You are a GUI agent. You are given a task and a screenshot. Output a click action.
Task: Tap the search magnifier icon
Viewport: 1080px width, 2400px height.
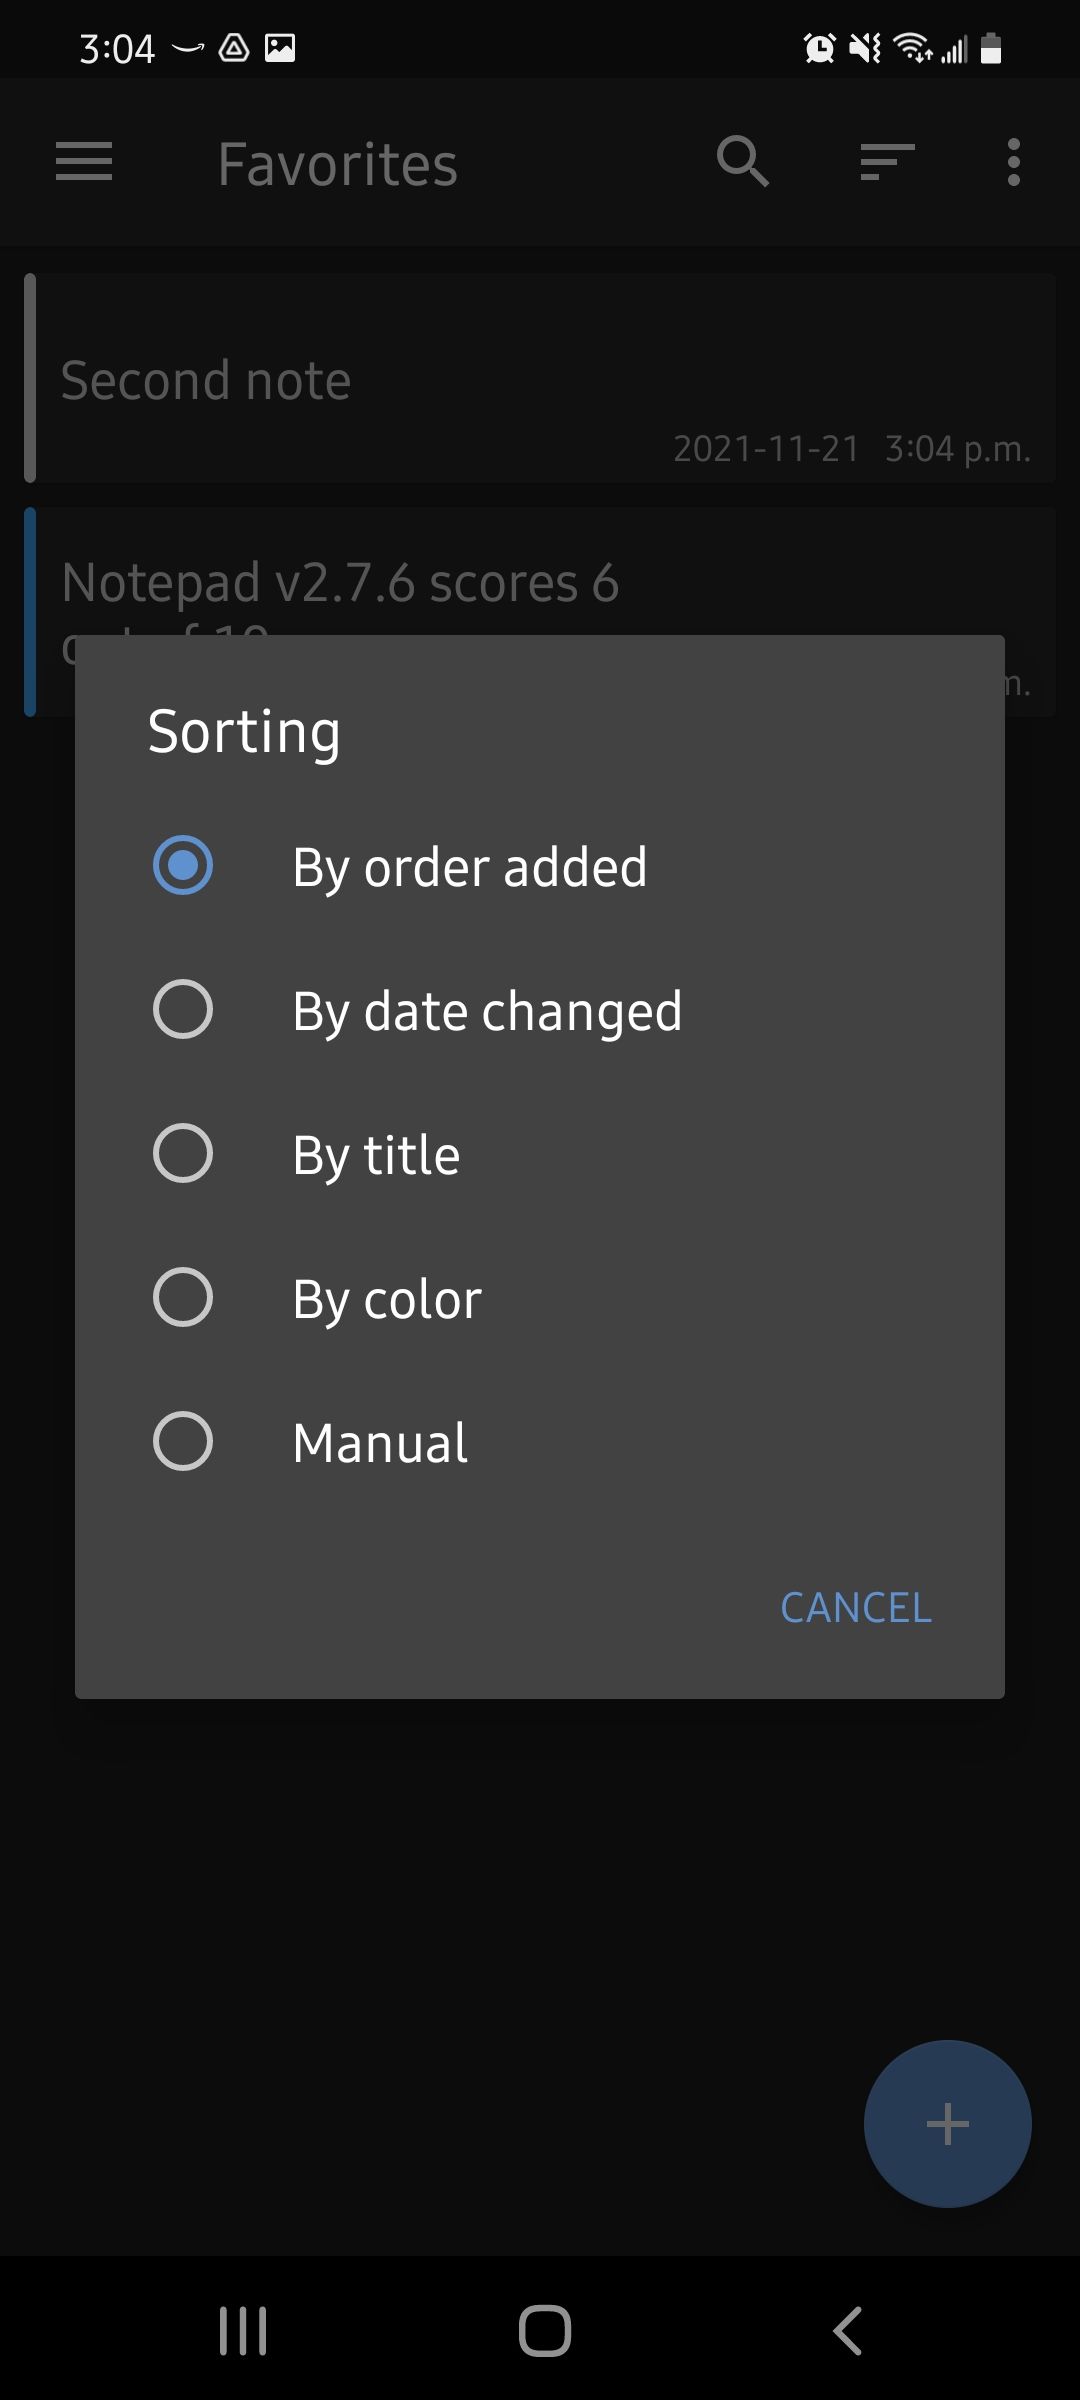pos(743,162)
